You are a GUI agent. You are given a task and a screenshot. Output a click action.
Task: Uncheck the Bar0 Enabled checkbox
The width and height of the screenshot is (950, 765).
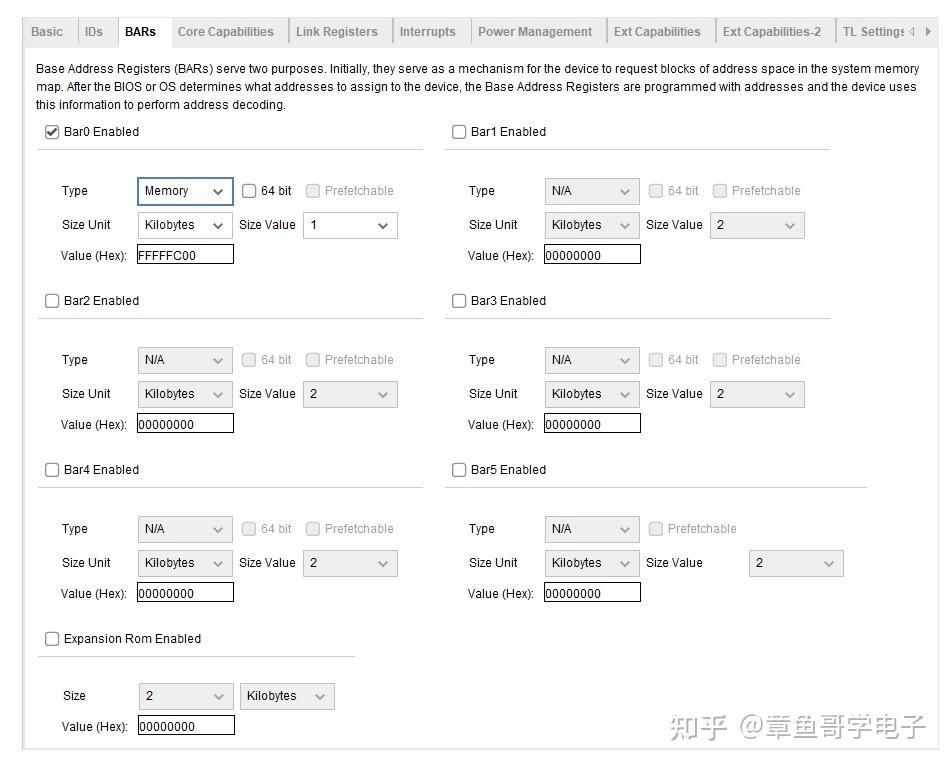pos(52,132)
